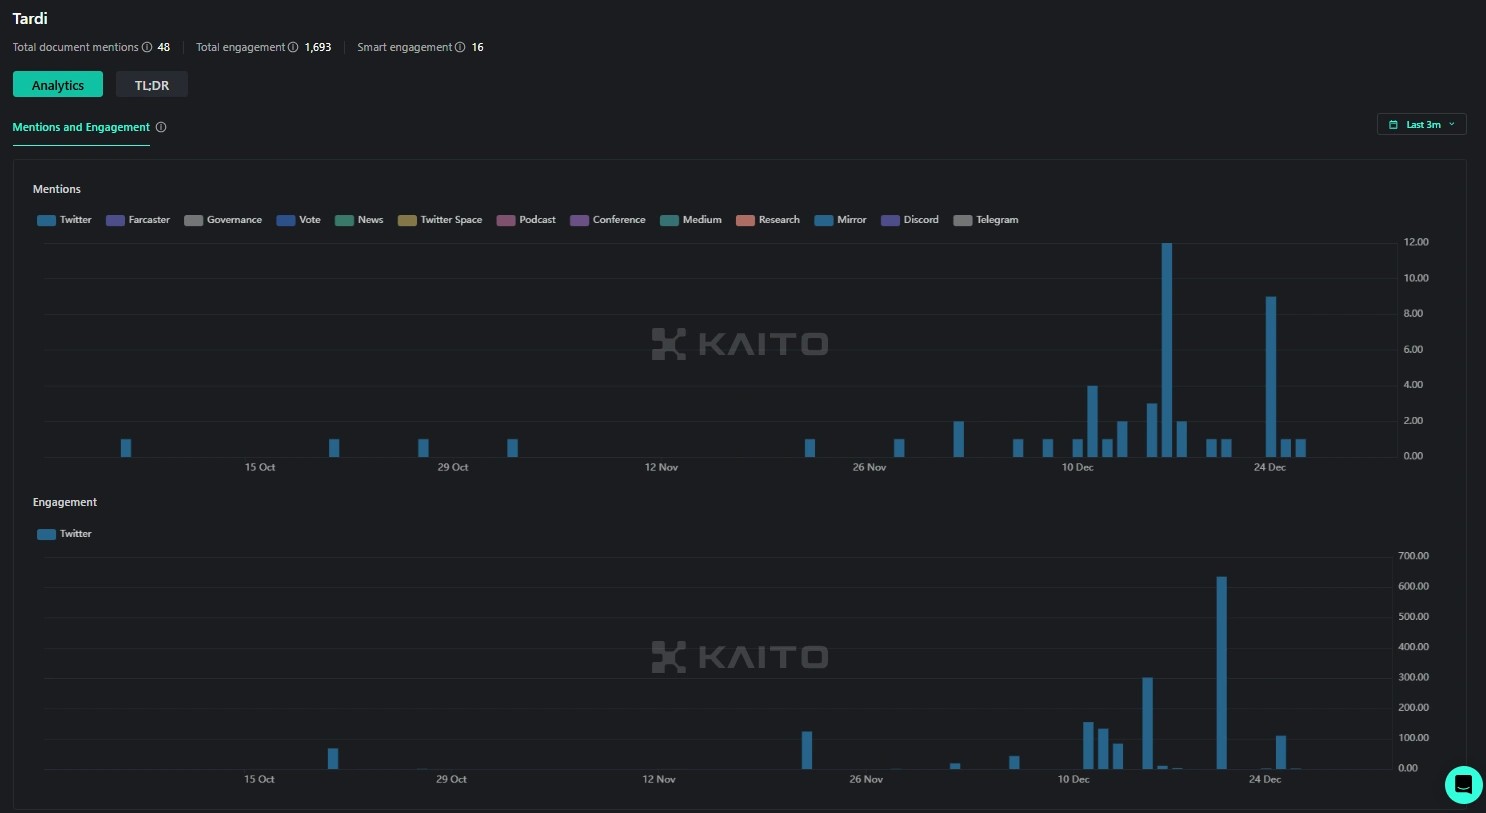Click the Discord legend color swatch
The image size is (1486, 813).
[890, 220]
